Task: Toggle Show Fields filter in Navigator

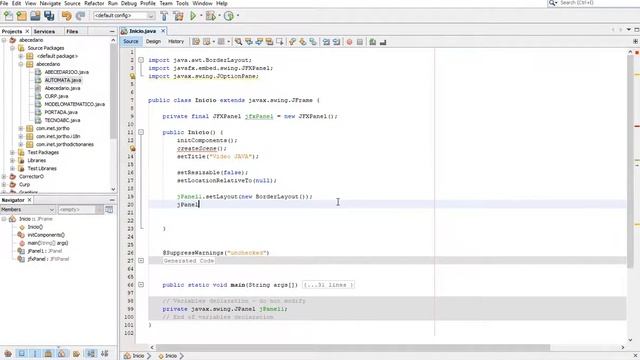Action: [x=22, y=353]
